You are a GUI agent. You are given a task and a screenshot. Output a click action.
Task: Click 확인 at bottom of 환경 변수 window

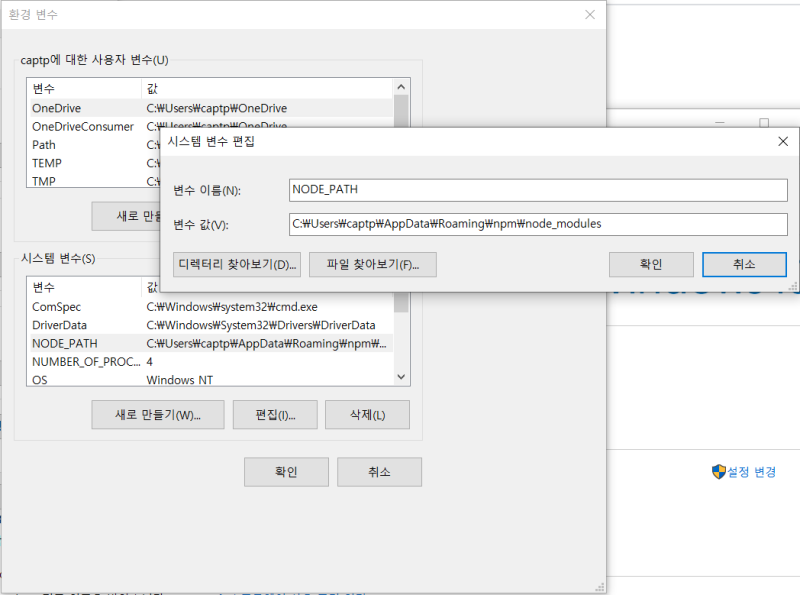click(286, 472)
